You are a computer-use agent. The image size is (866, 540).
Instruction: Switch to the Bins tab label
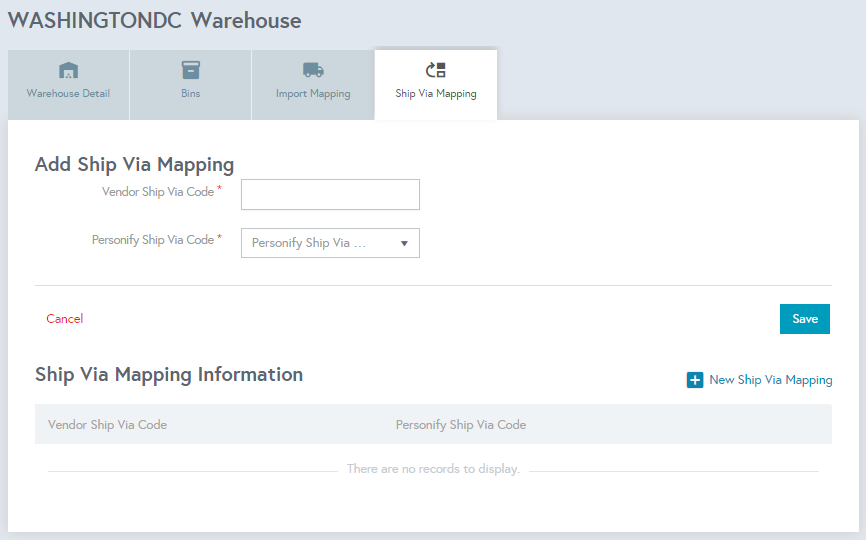tap(191, 93)
